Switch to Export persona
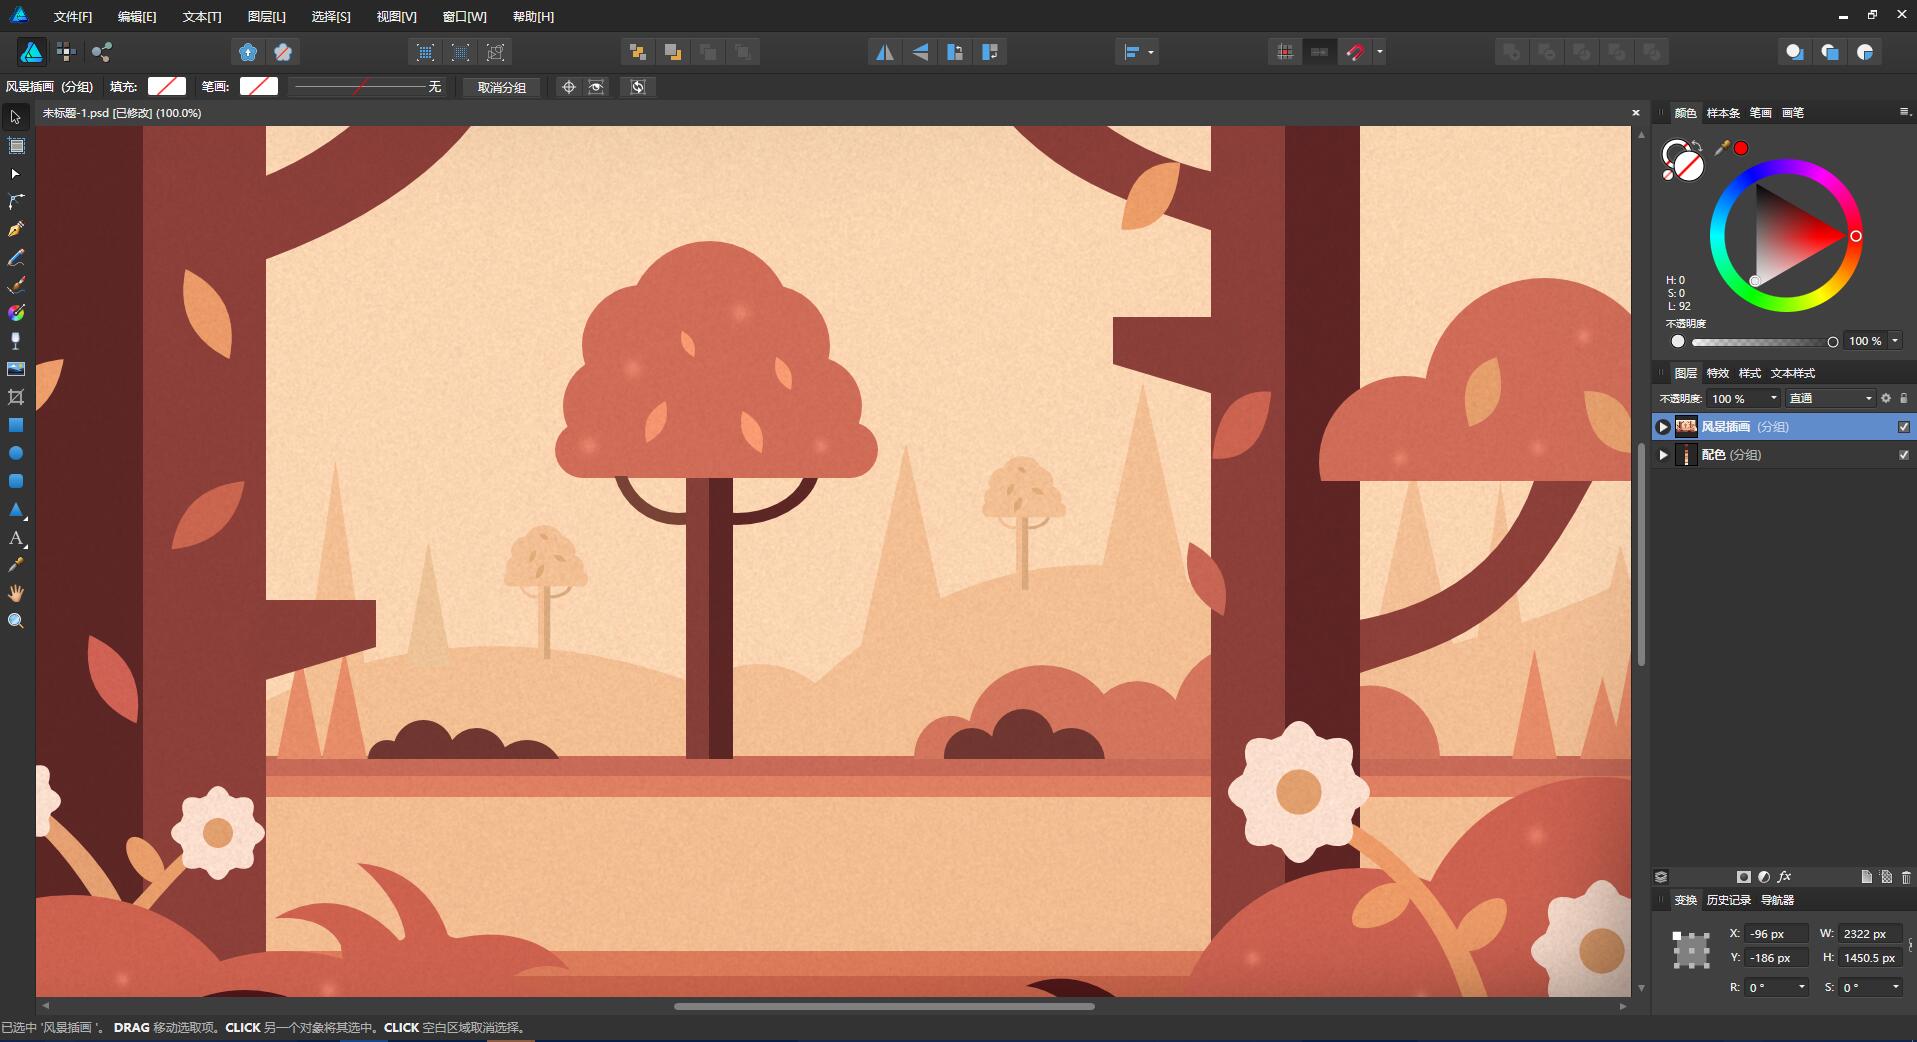Viewport: 1917px width, 1042px height. [x=101, y=52]
